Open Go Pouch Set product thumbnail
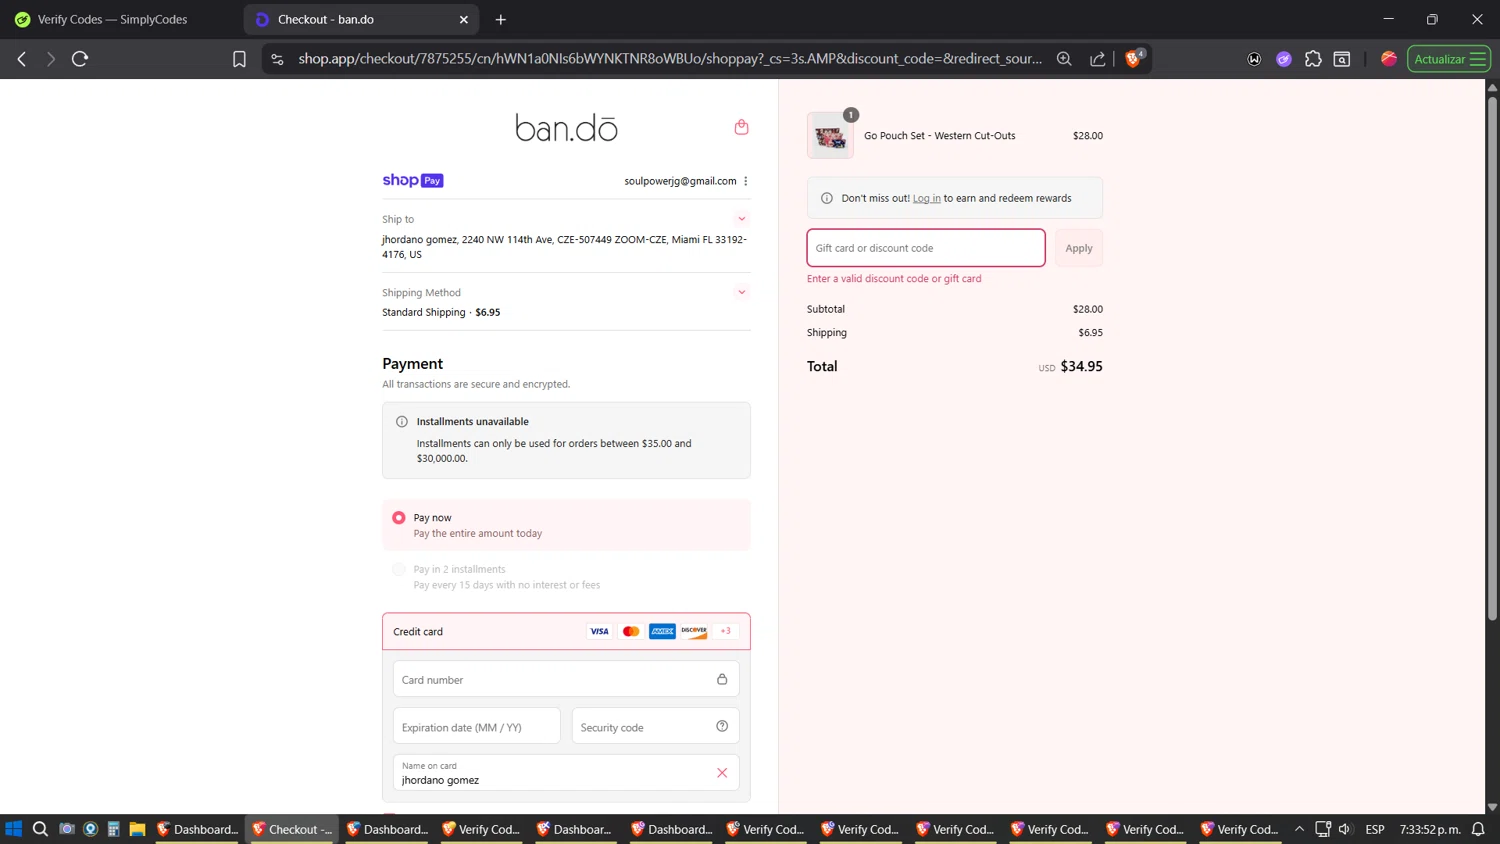Screen dimensions: 1500x844 [830, 136]
